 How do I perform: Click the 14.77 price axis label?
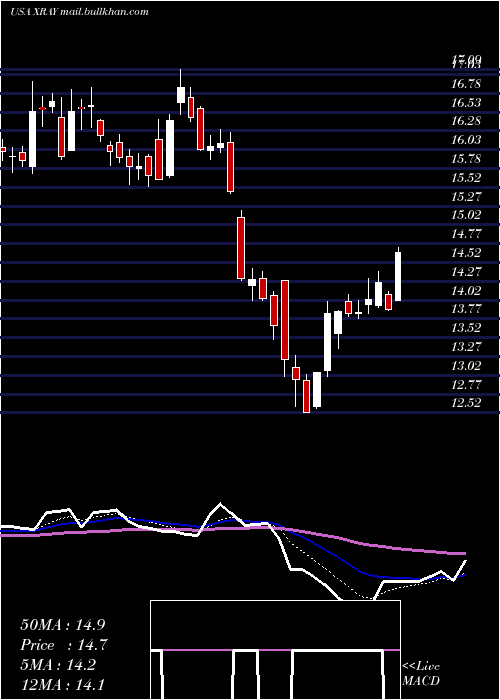point(466,233)
